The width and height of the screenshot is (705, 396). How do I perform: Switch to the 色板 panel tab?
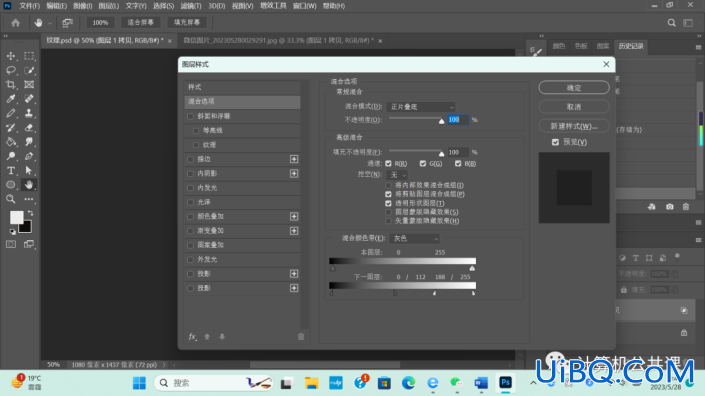coord(581,46)
